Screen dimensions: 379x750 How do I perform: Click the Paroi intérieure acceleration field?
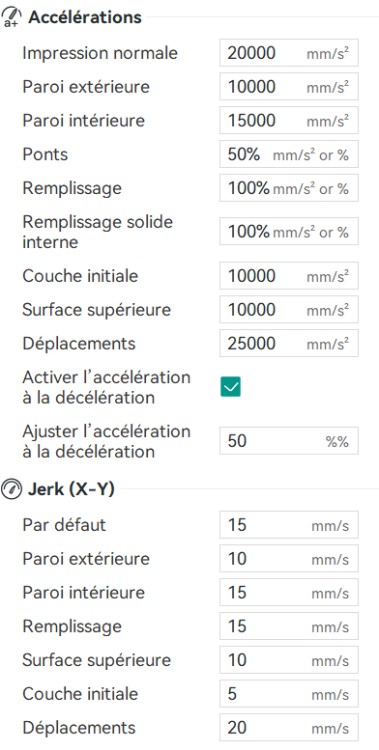pyautogui.click(x=289, y=120)
